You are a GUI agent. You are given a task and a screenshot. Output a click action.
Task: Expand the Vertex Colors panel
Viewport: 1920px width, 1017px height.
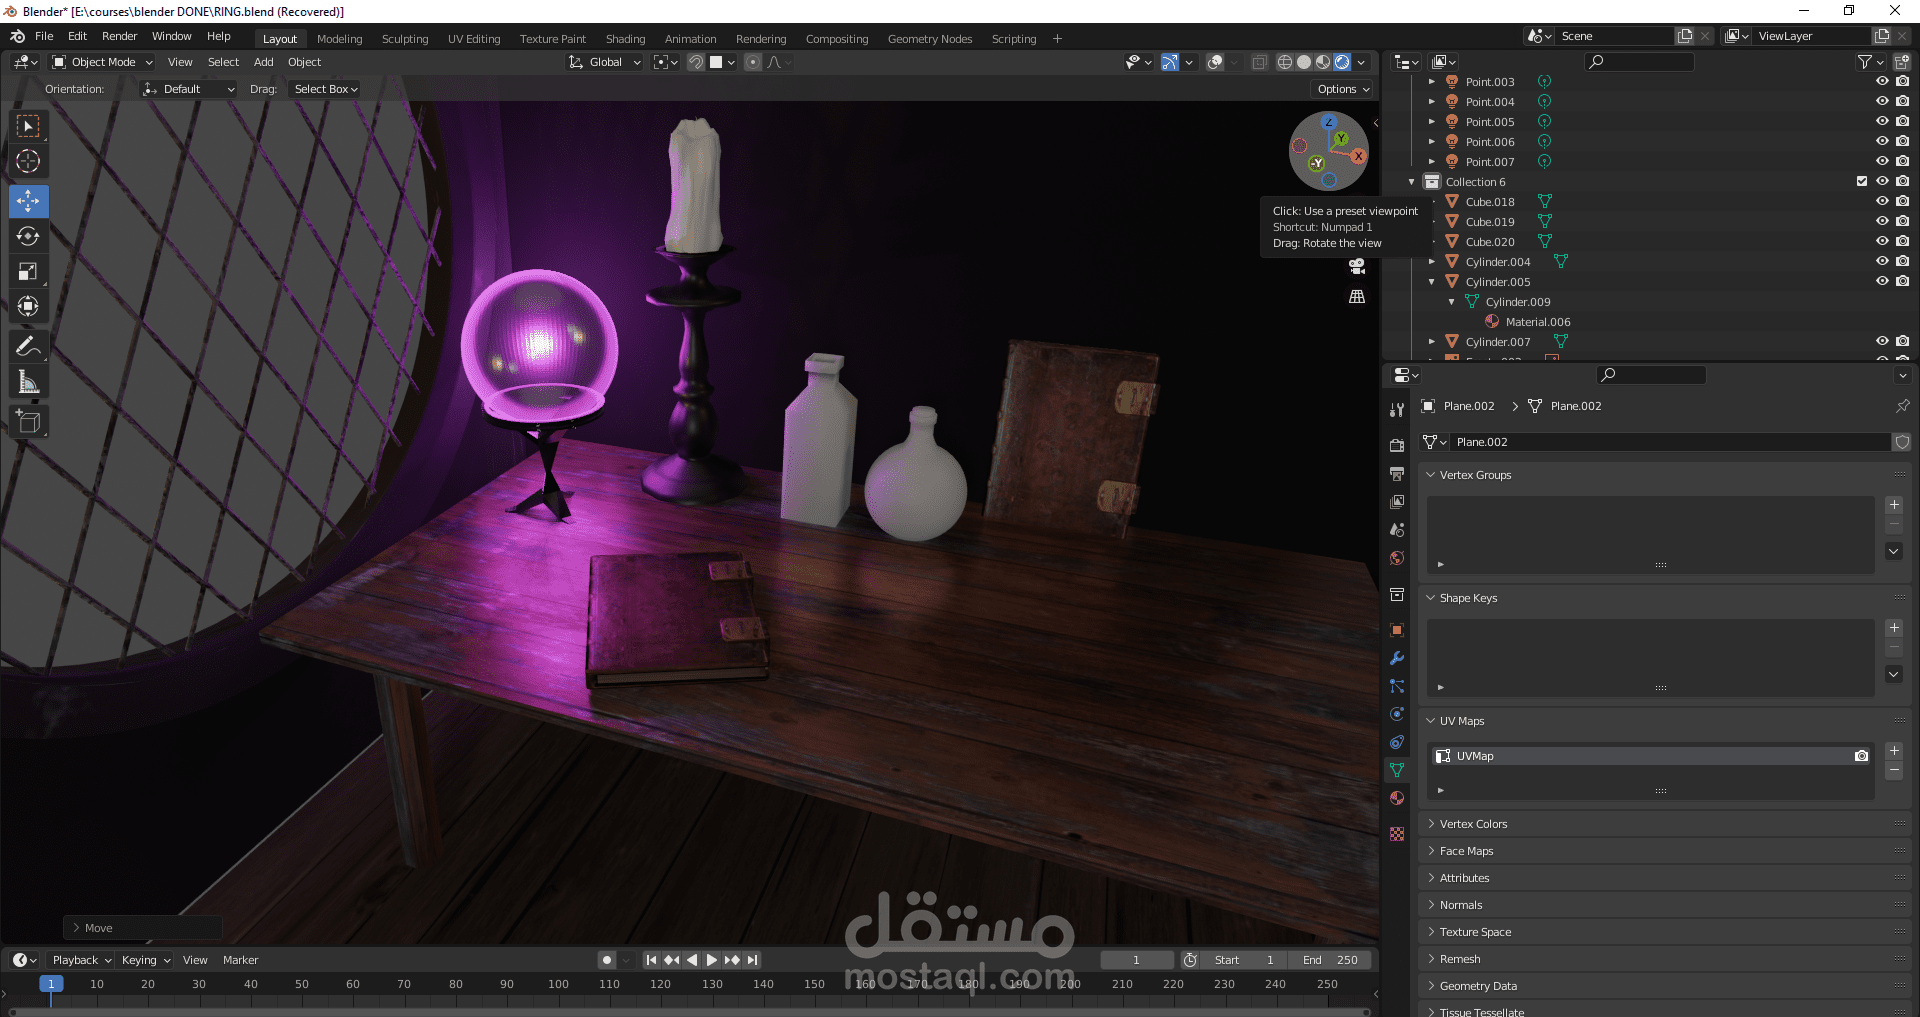coord(1473,824)
